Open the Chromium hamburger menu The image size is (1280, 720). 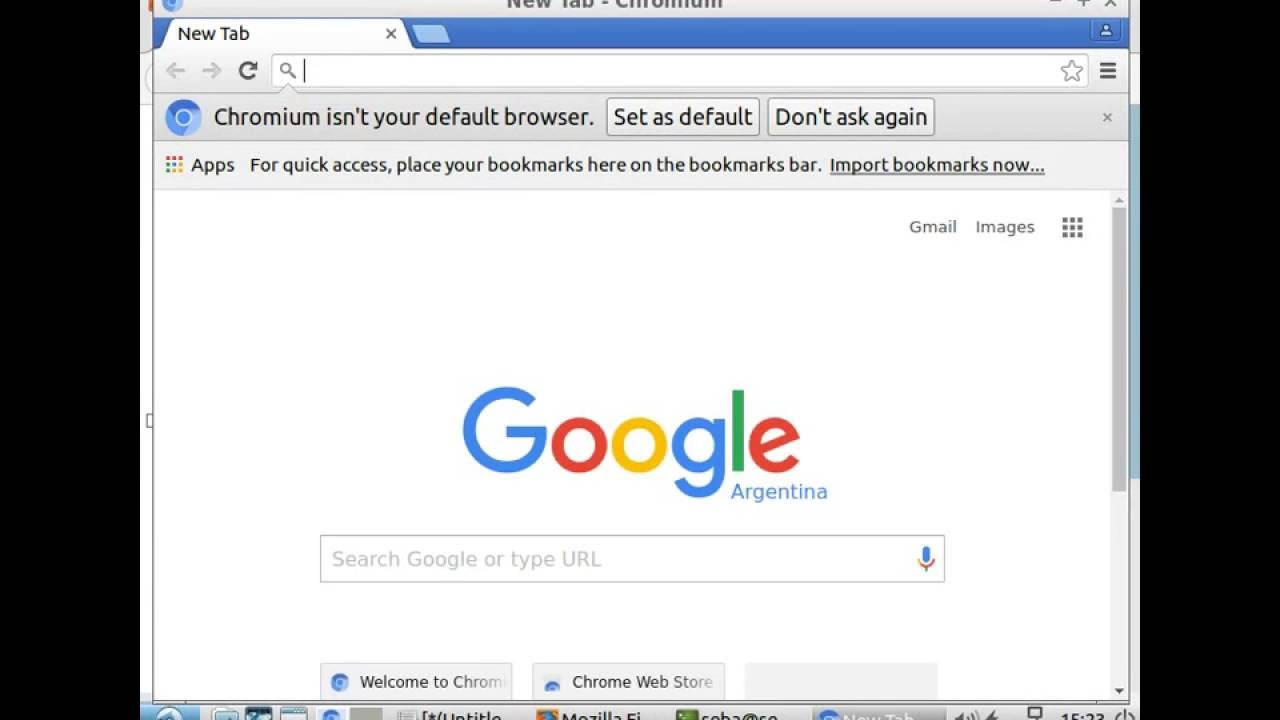tap(1108, 71)
